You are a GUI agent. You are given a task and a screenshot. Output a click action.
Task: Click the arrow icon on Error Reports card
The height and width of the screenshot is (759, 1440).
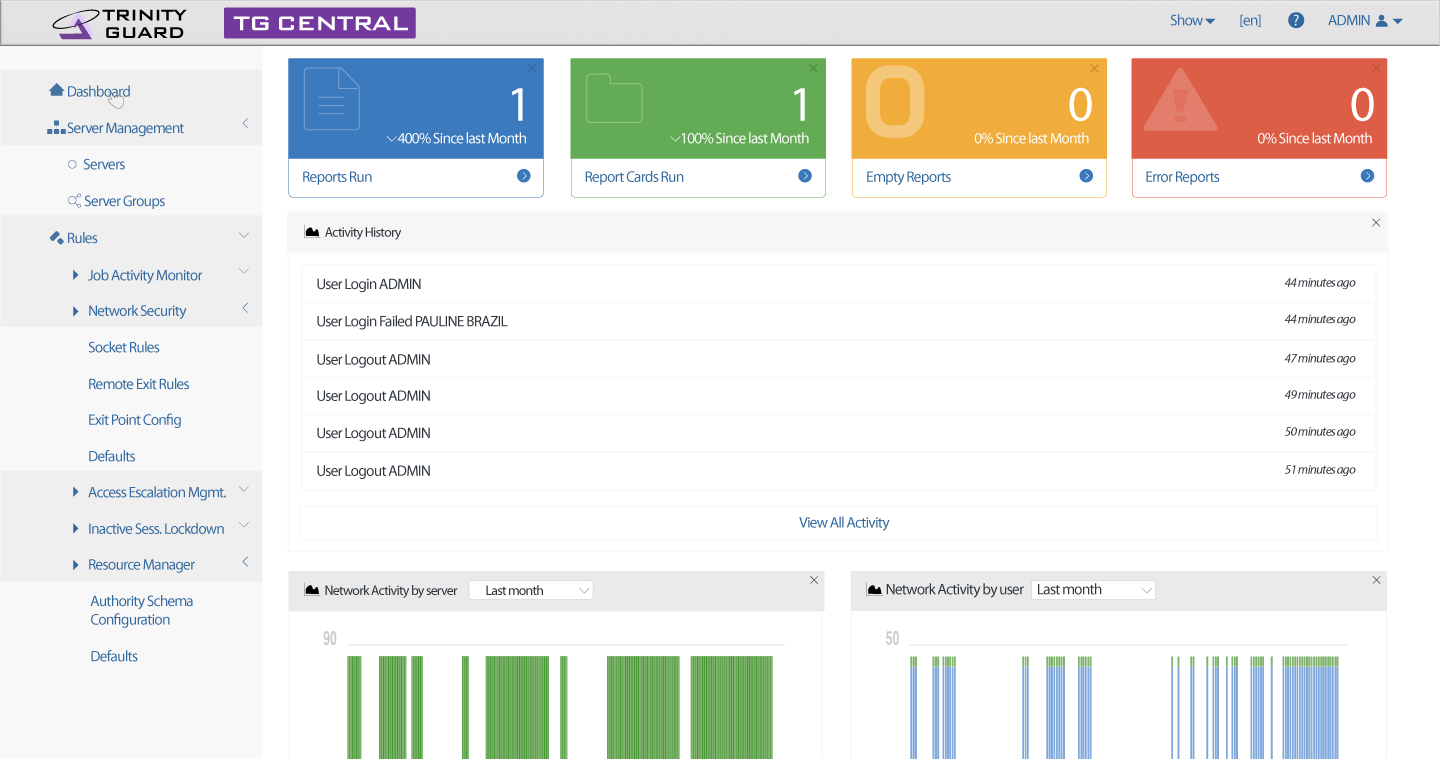(1367, 175)
